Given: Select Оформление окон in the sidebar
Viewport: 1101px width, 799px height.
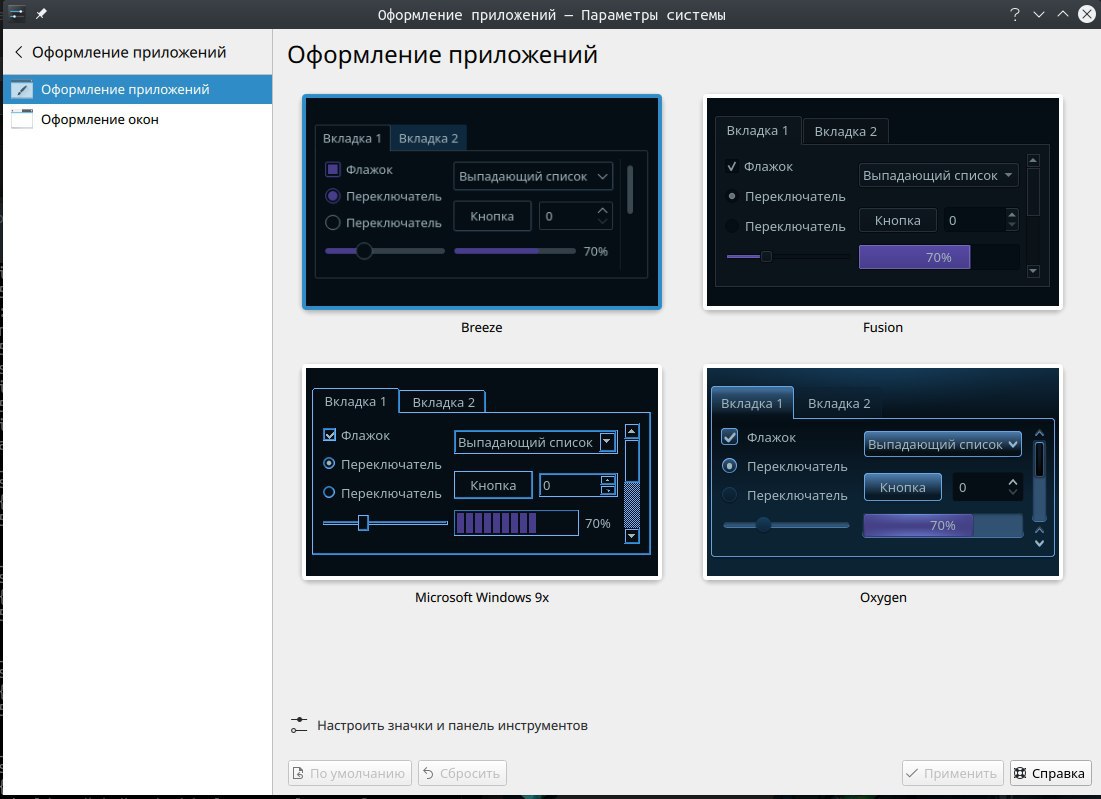Looking at the screenshot, I should 137,119.
